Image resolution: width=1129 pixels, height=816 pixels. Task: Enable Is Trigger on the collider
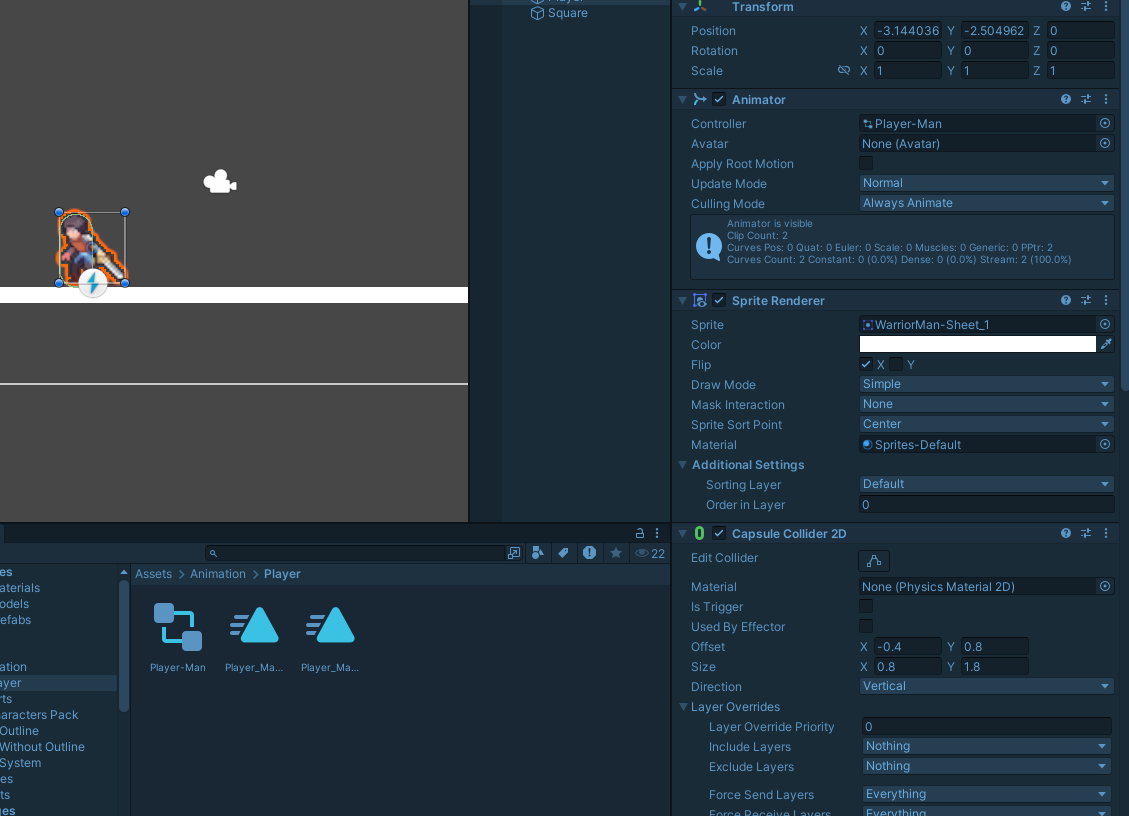tap(866, 606)
